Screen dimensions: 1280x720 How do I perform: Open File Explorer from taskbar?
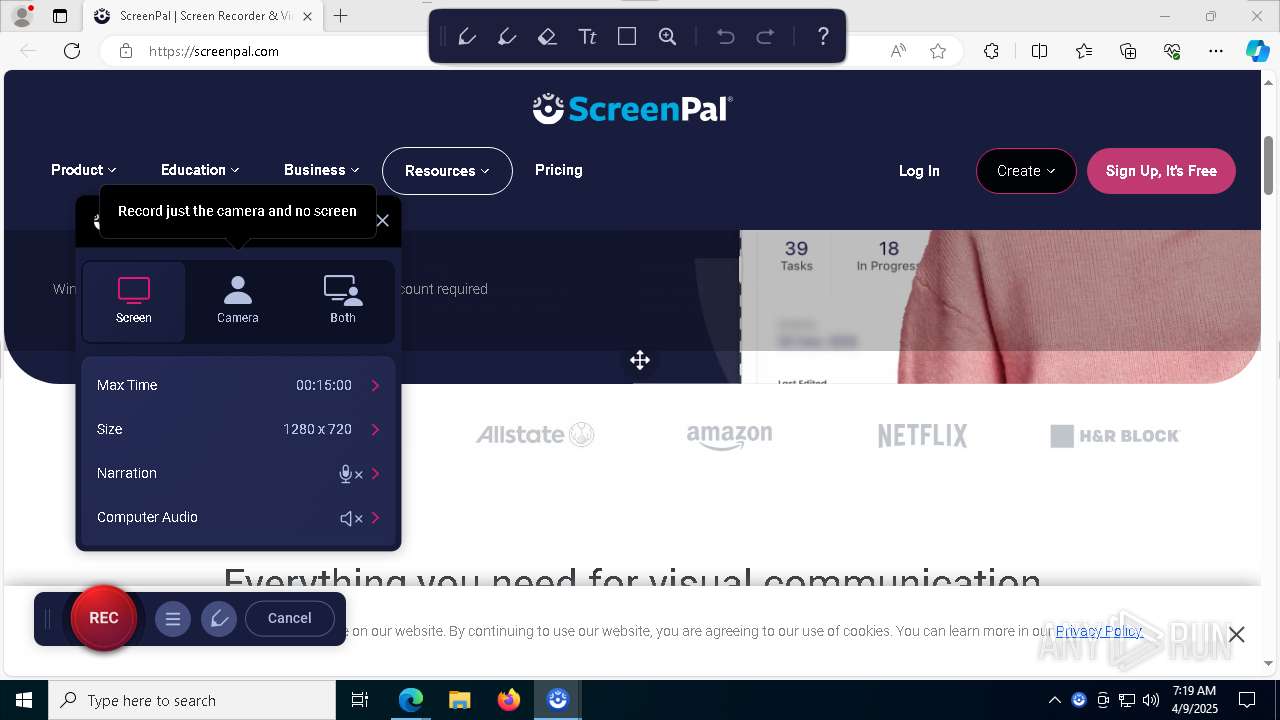pos(459,700)
